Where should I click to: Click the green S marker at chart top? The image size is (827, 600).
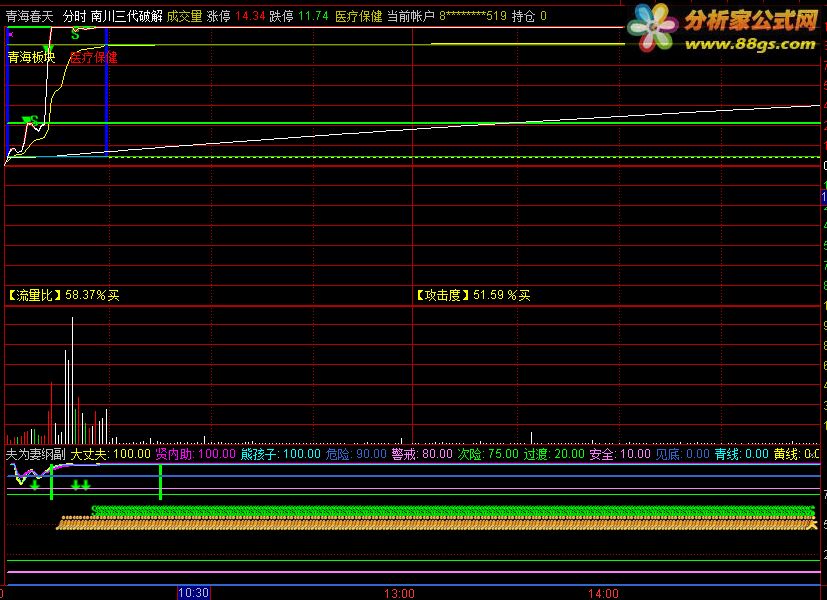[75, 35]
